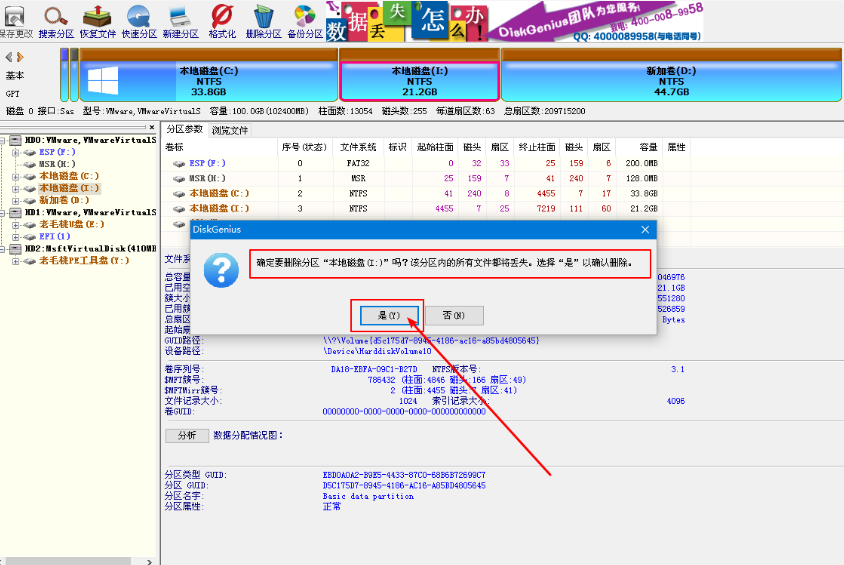Viewport: 844px width, 565px height.
Task: Expand the 本地磁盘(I:) tree node
Action: 16,189
